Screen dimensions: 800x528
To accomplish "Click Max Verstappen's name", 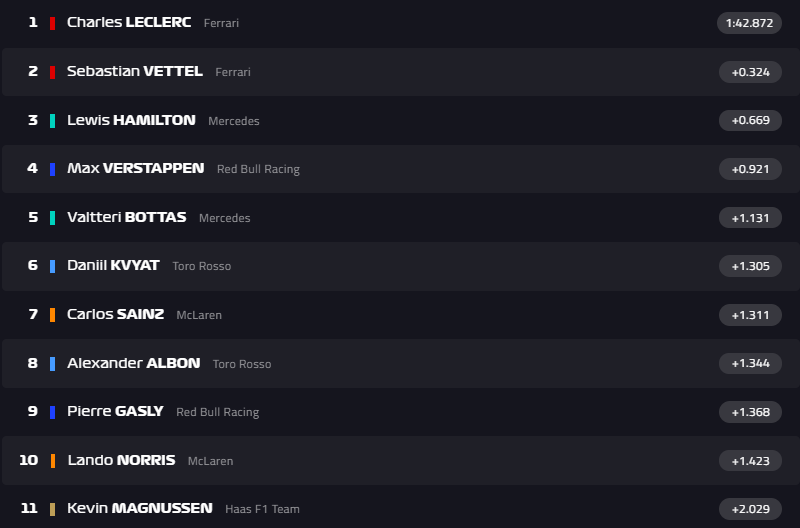I will [x=135, y=169].
